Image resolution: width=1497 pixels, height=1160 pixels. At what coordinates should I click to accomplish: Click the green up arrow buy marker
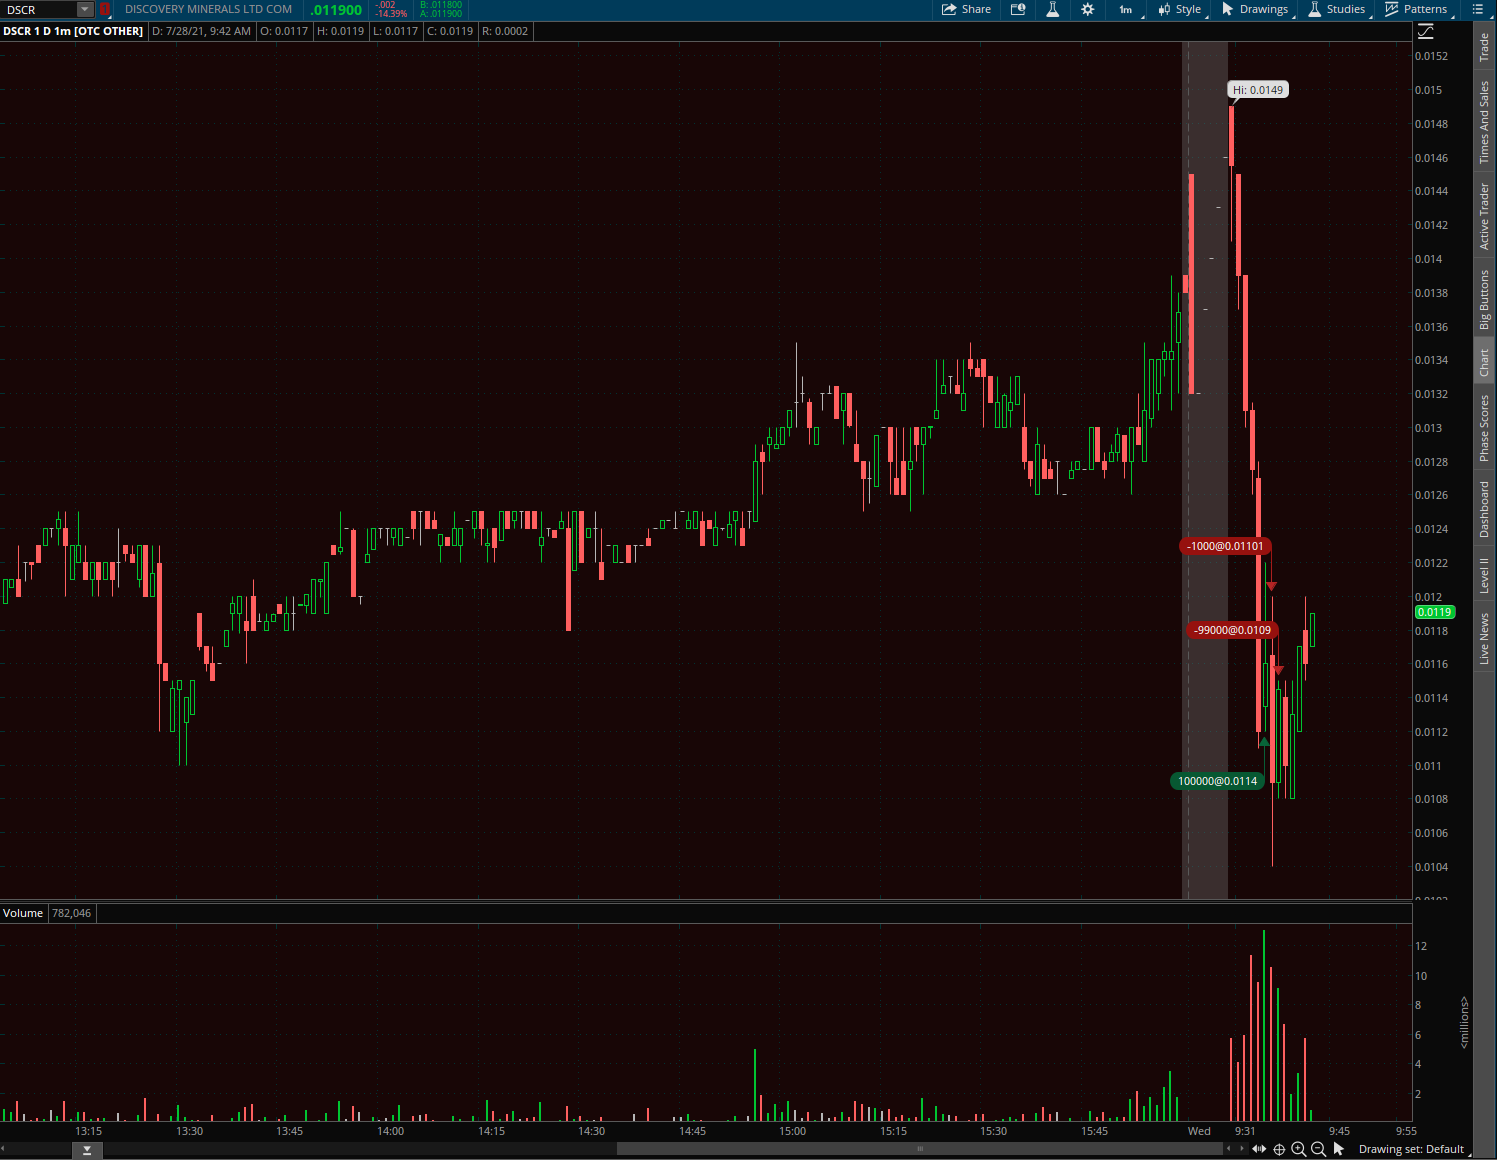[1264, 742]
